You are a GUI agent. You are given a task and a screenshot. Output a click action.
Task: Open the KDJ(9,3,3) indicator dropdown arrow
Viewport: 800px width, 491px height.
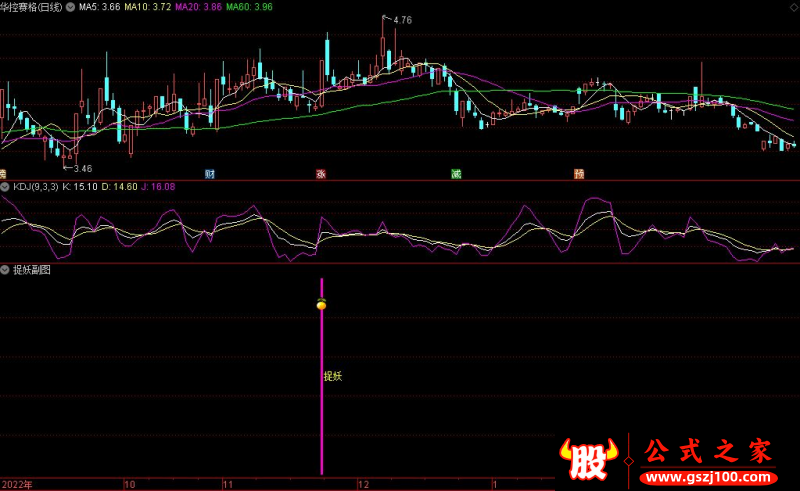coord(6,186)
